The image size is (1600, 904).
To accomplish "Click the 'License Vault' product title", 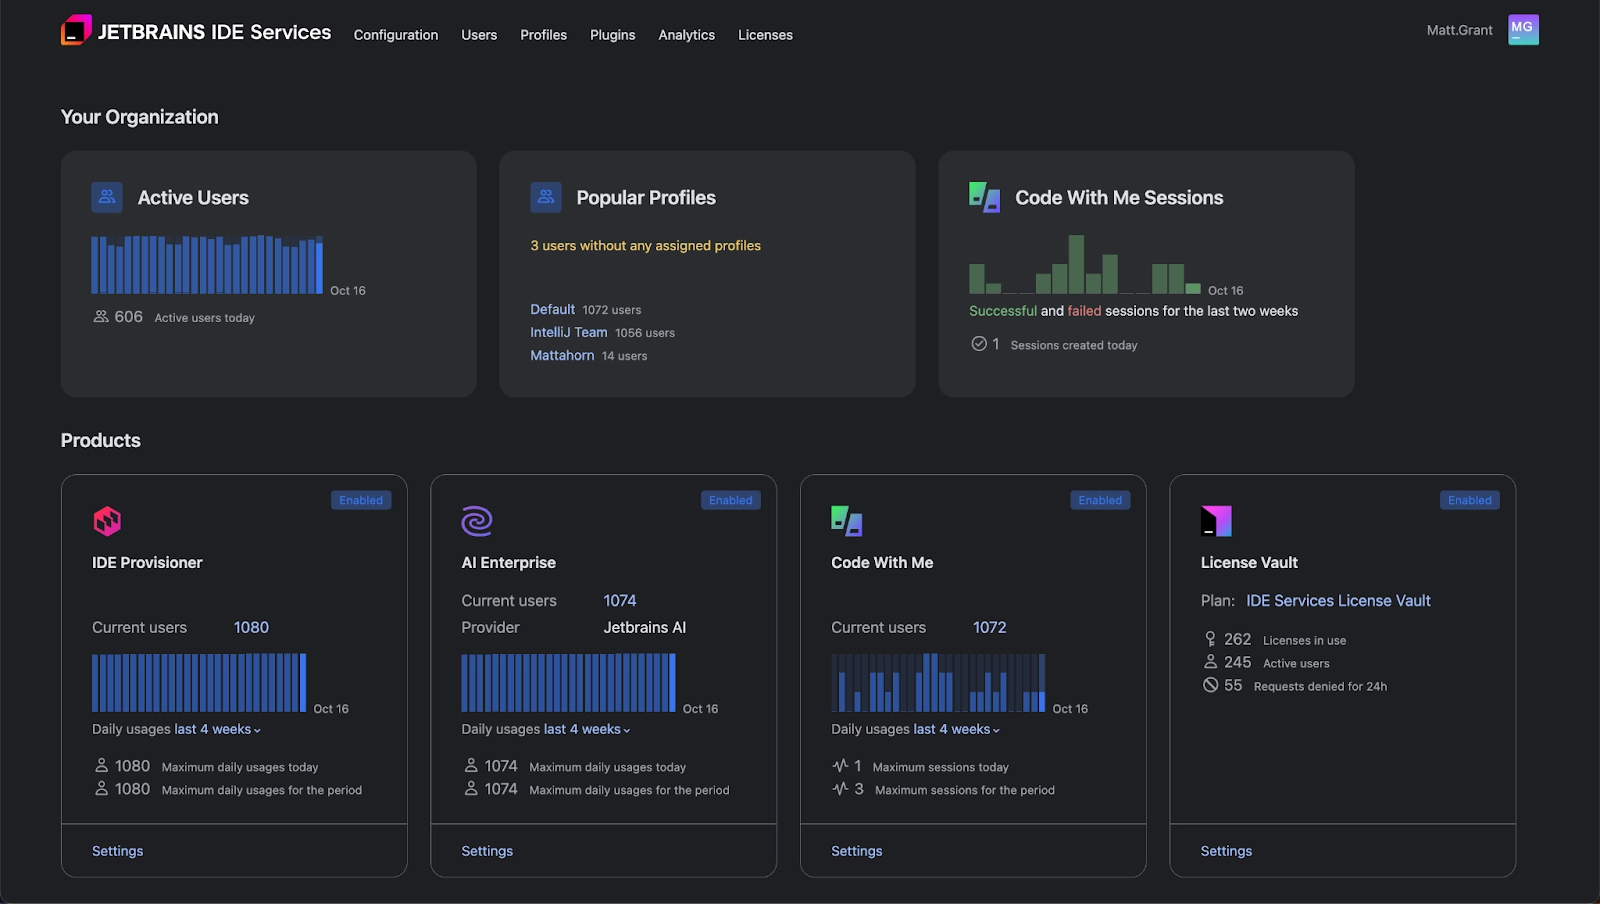I will pyautogui.click(x=1249, y=562).
